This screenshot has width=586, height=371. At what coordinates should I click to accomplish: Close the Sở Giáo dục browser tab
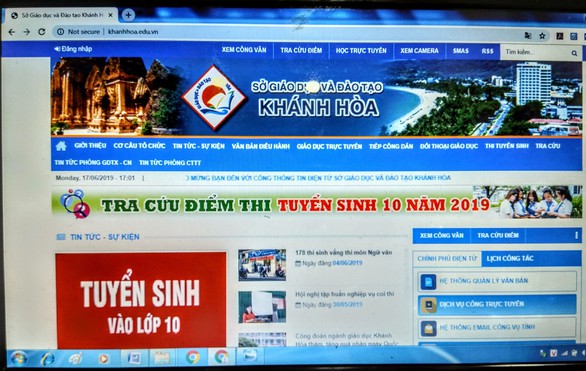point(111,15)
